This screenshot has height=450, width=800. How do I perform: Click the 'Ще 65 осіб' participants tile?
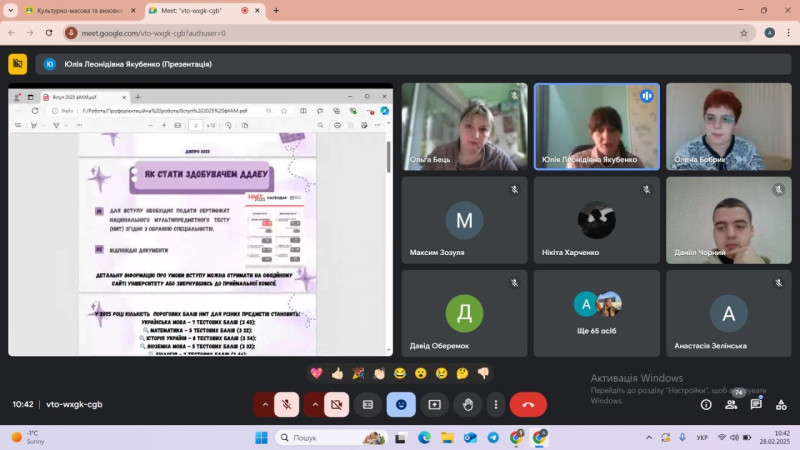(597, 313)
